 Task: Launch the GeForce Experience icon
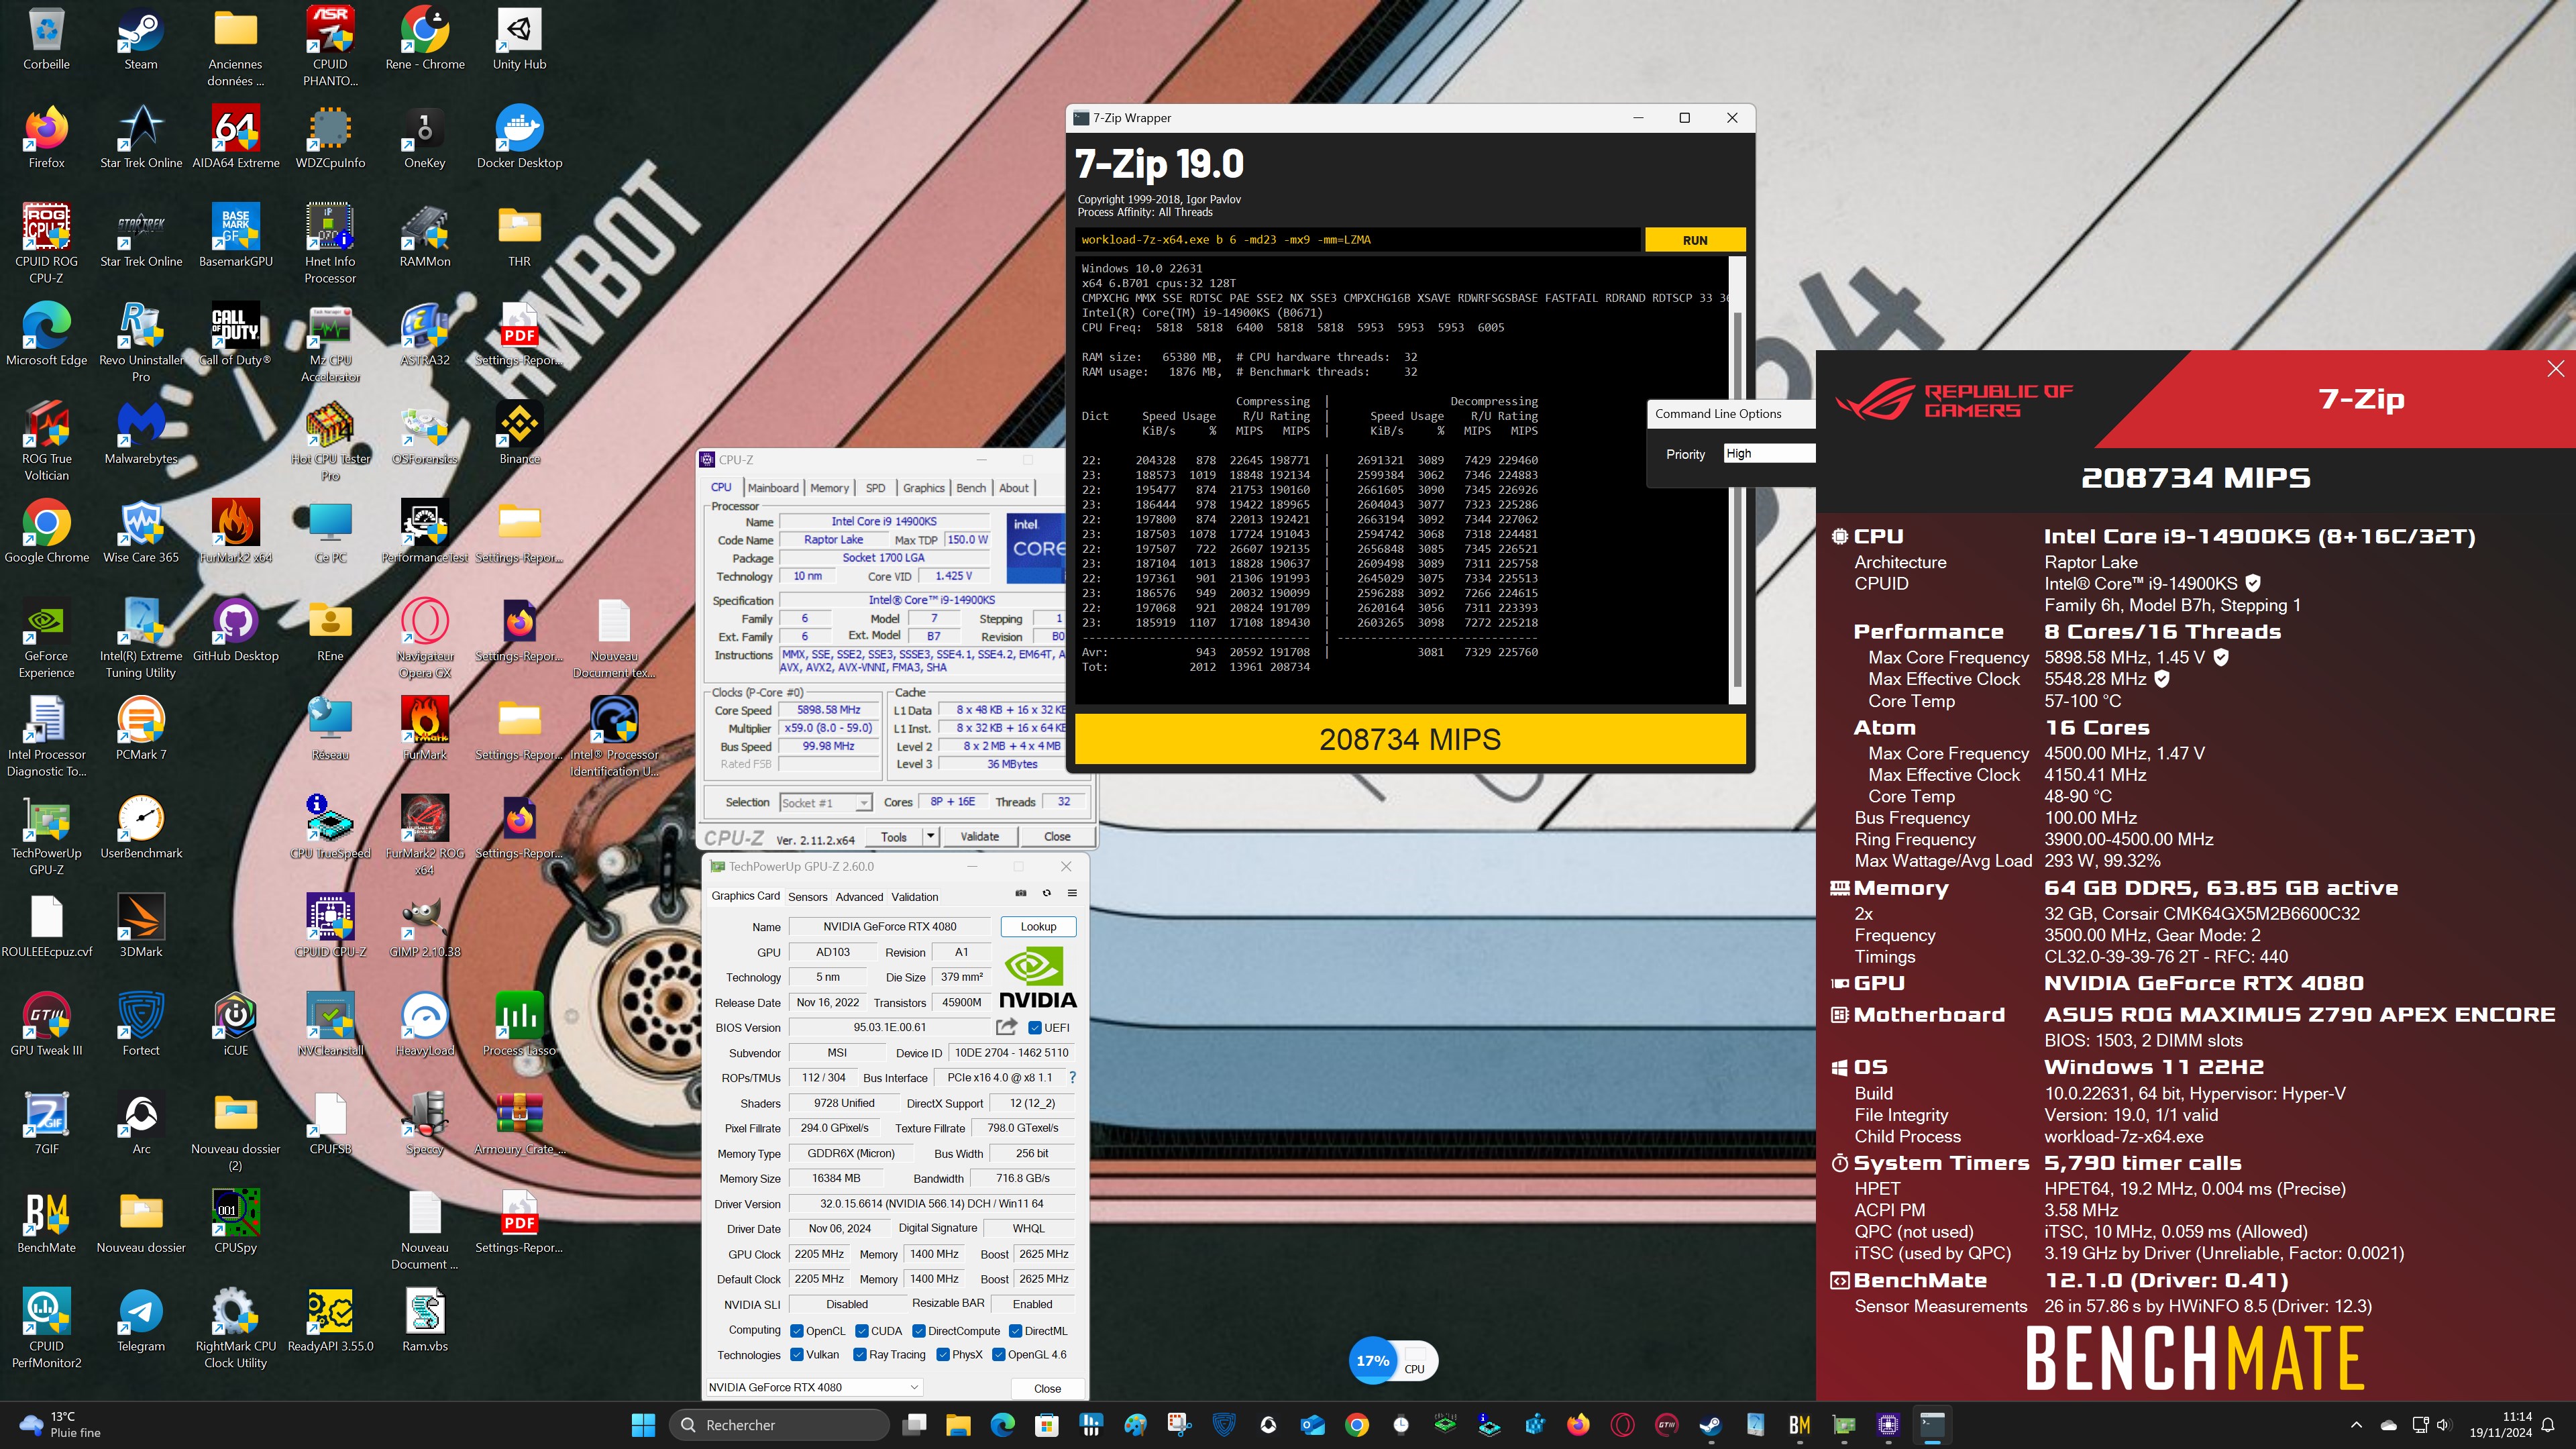point(46,639)
